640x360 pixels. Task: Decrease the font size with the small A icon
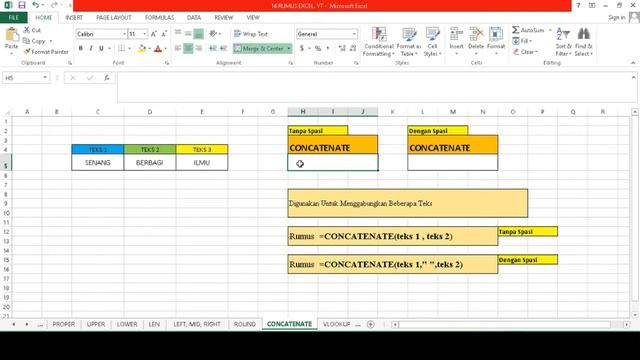point(164,34)
